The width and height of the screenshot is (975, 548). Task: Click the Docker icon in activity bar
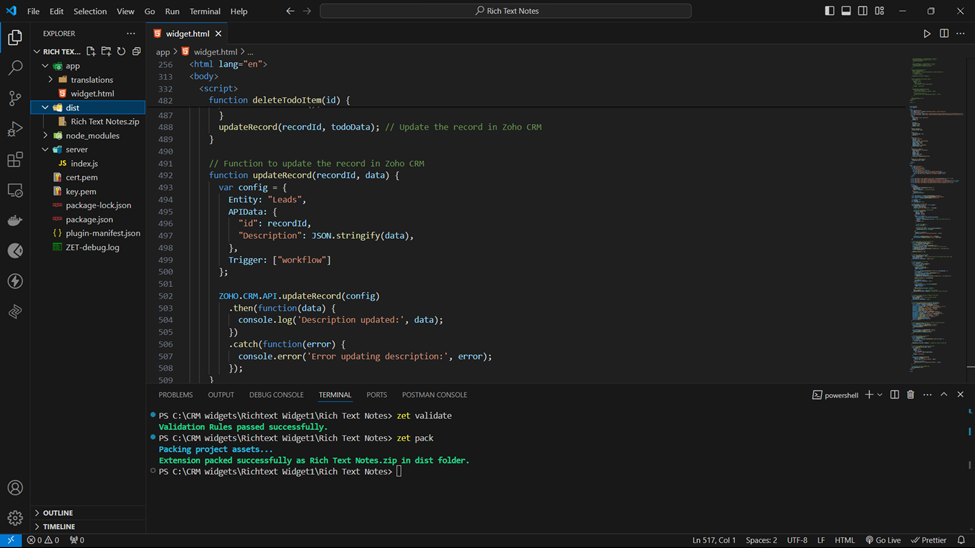point(15,221)
